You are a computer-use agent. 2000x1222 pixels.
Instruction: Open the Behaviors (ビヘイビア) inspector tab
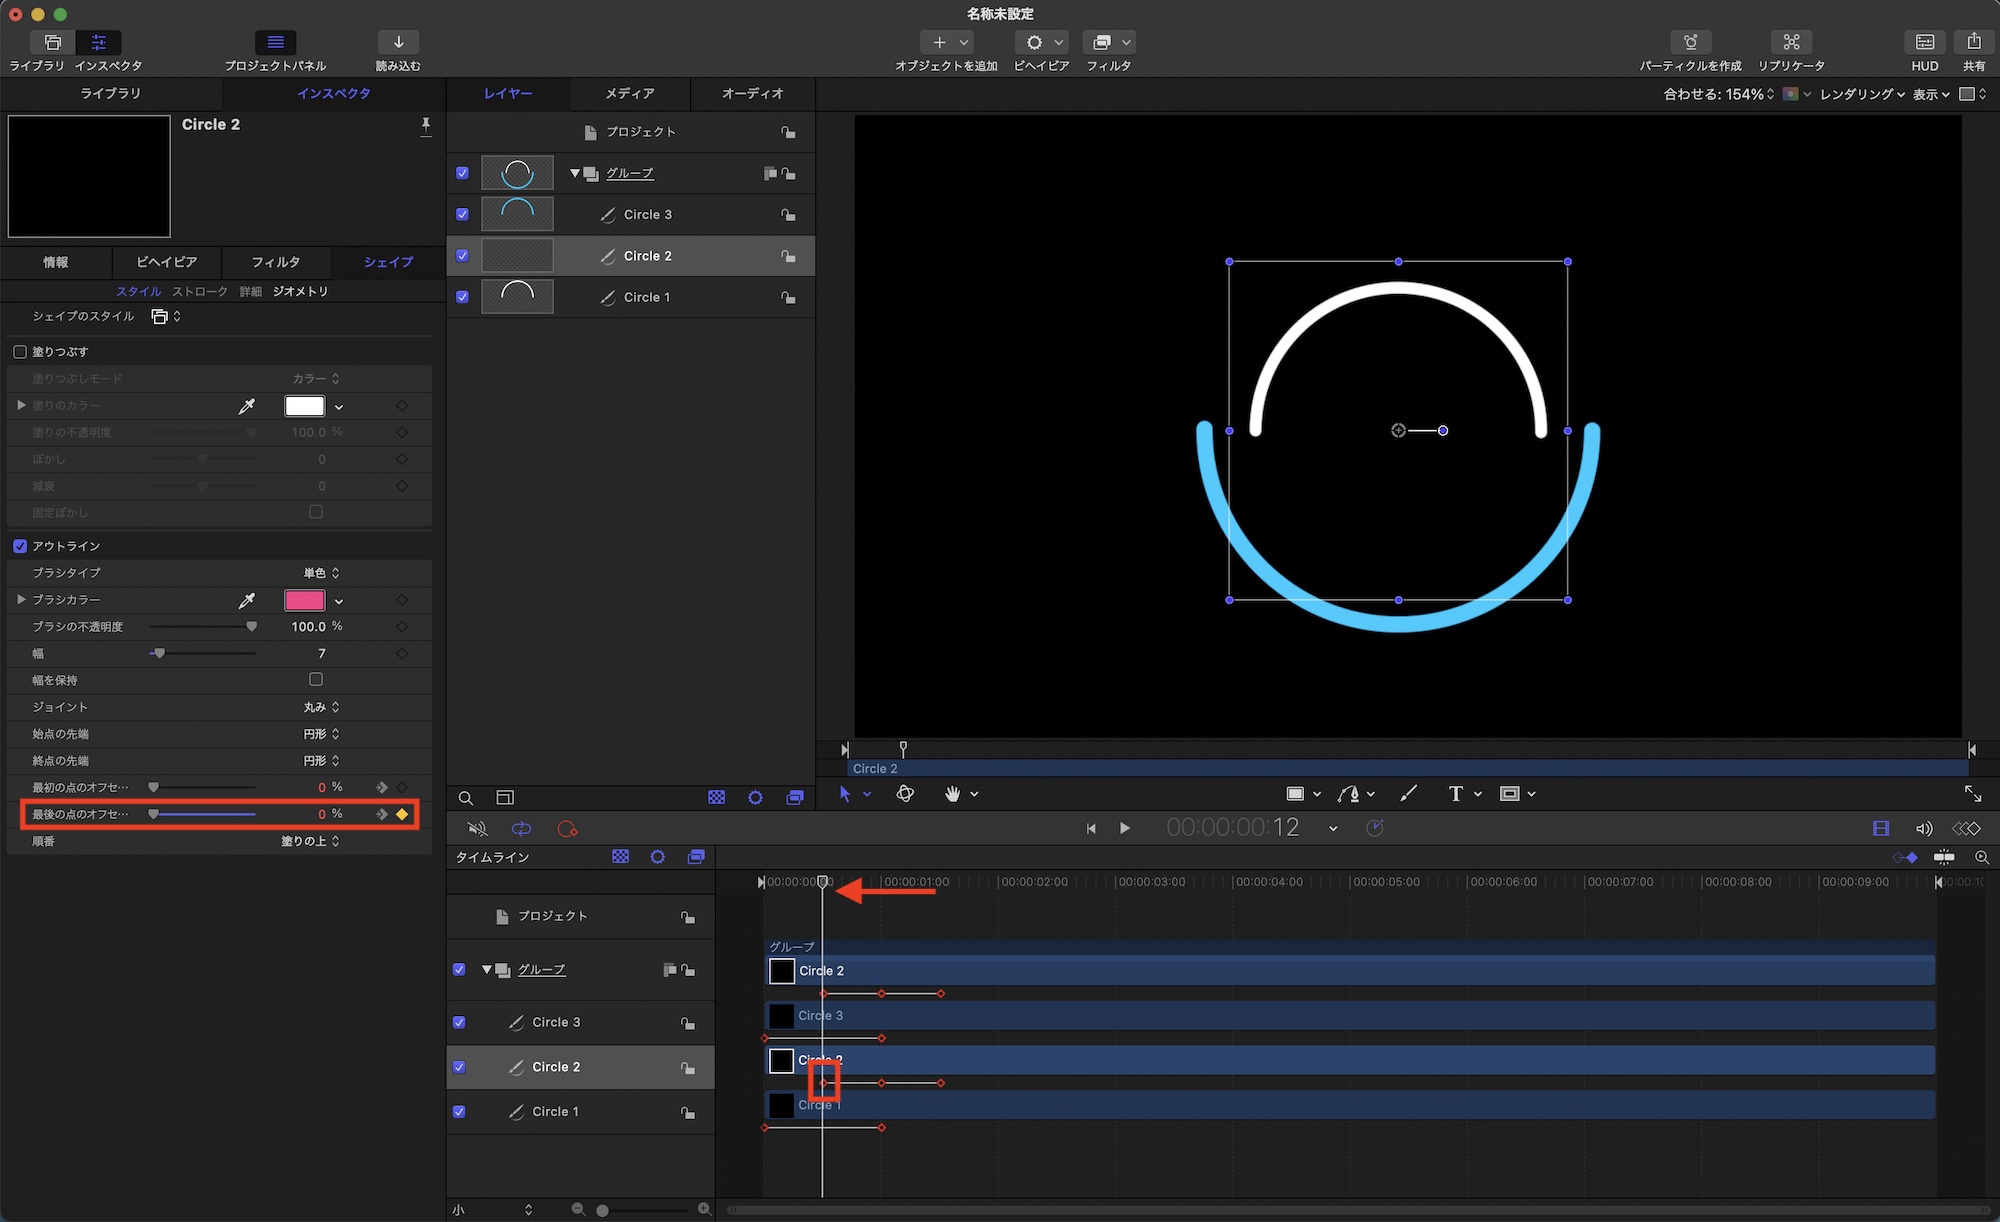click(x=166, y=262)
